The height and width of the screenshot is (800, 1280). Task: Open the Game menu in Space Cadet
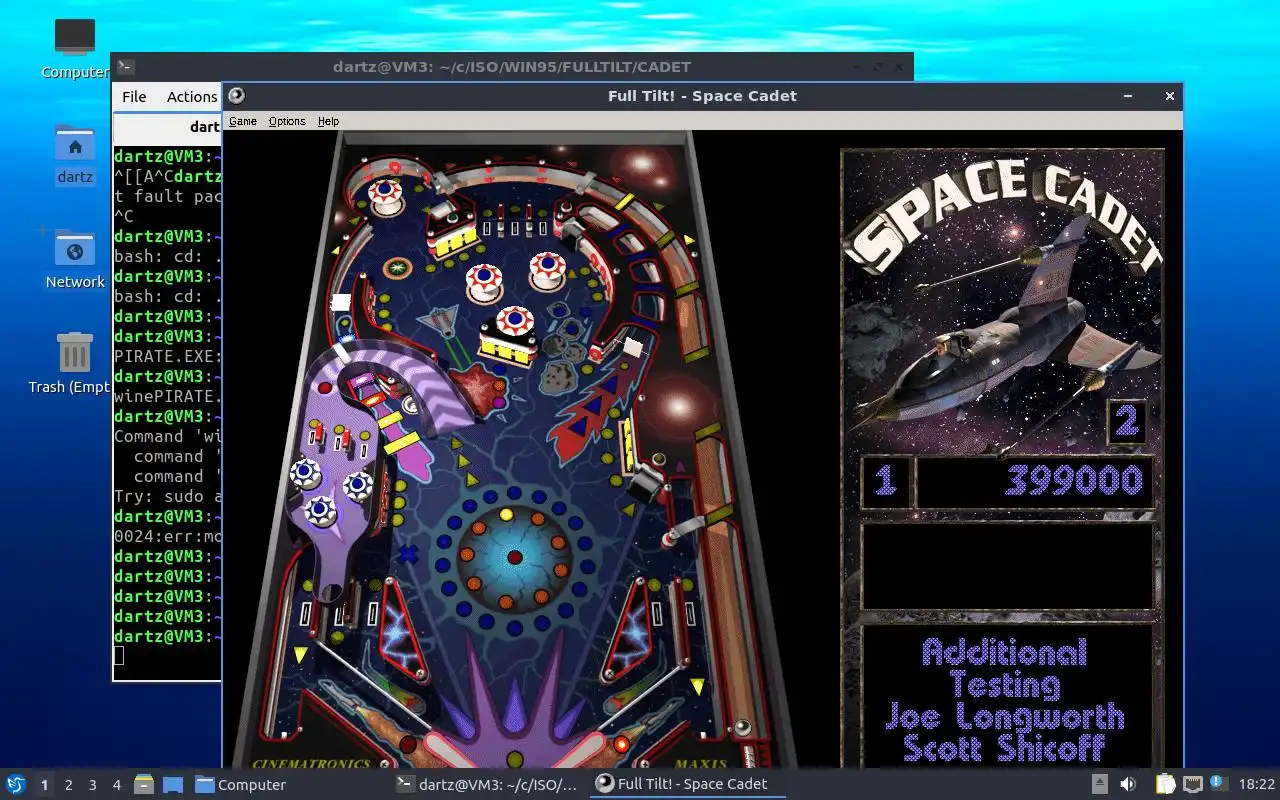[x=243, y=121]
